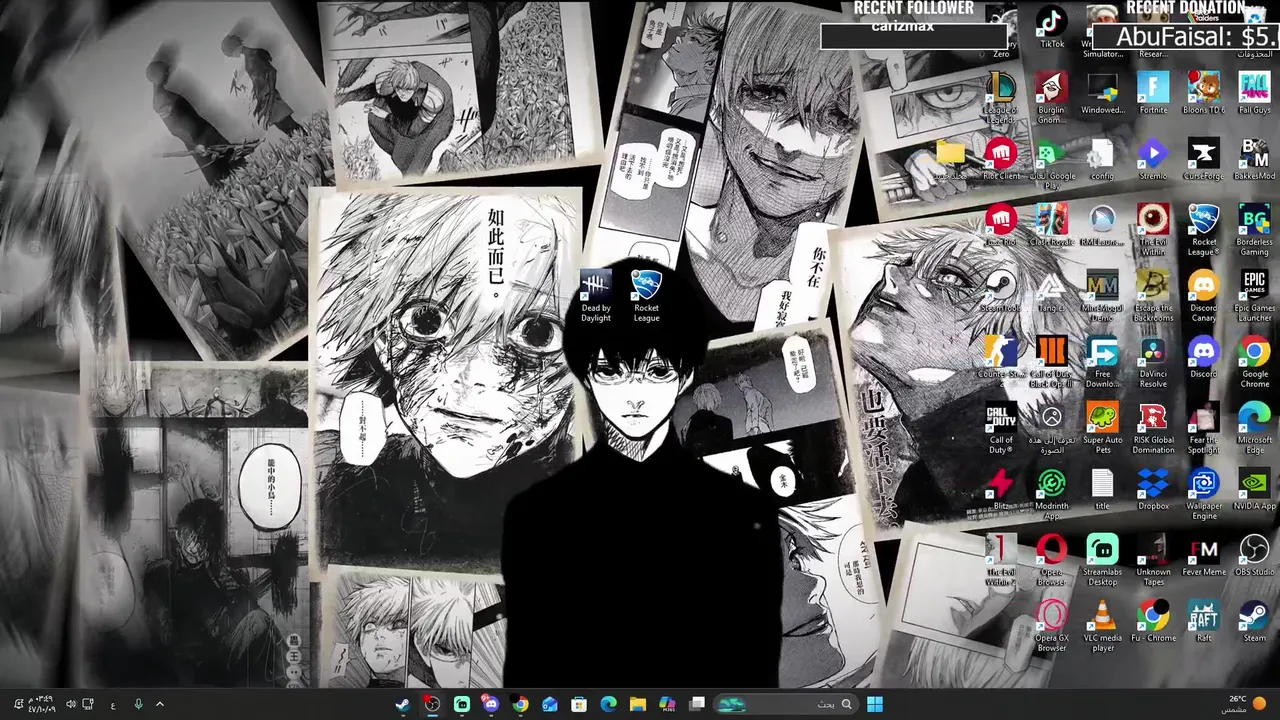Screen dimensions: 1280x720
Task: Launch Discord Canary from the desktop
Action: pyautogui.click(x=1203, y=296)
